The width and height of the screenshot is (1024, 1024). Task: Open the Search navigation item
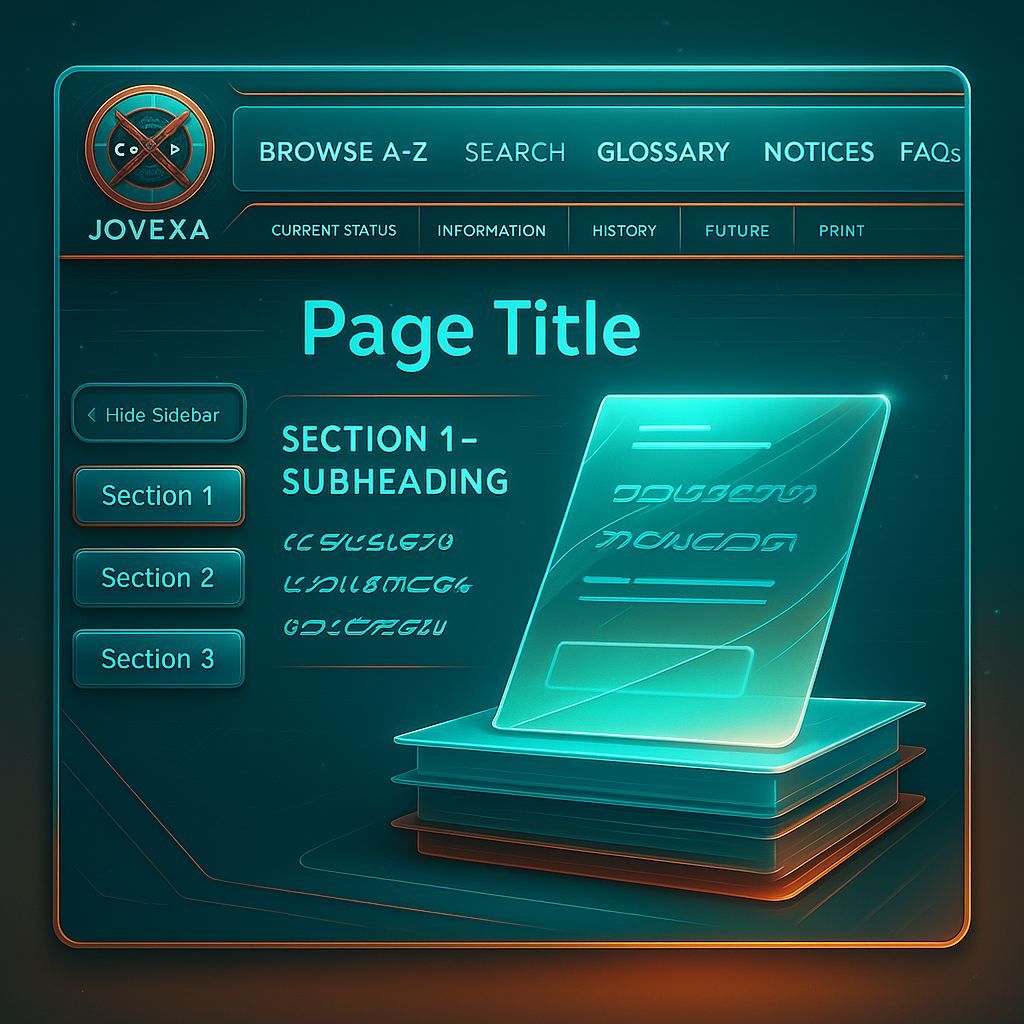(515, 152)
